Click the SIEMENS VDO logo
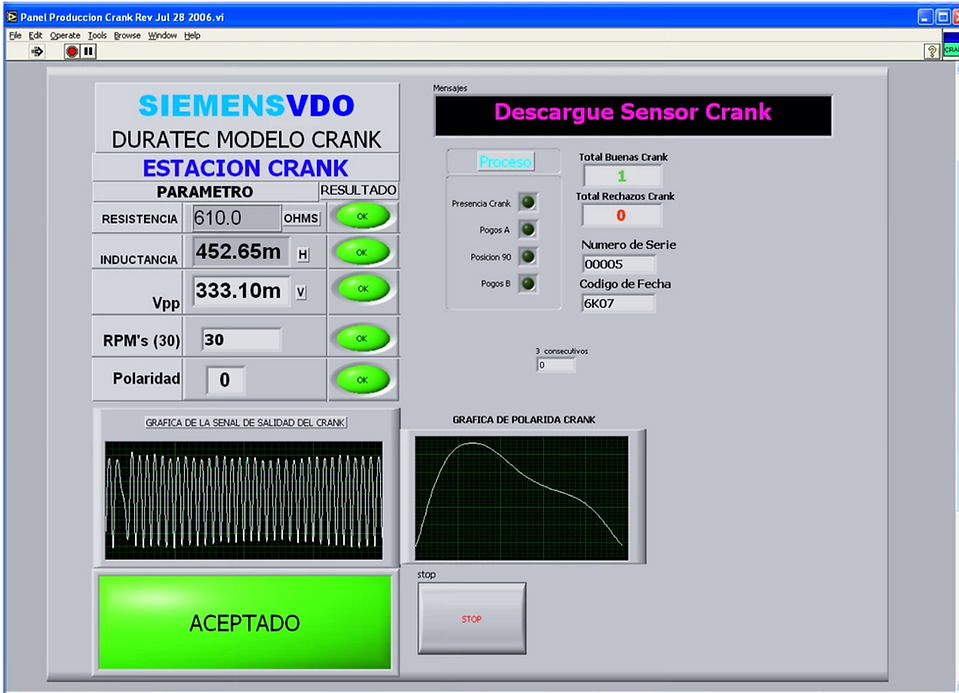Viewport: 959px width, 693px height. click(x=246, y=105)
